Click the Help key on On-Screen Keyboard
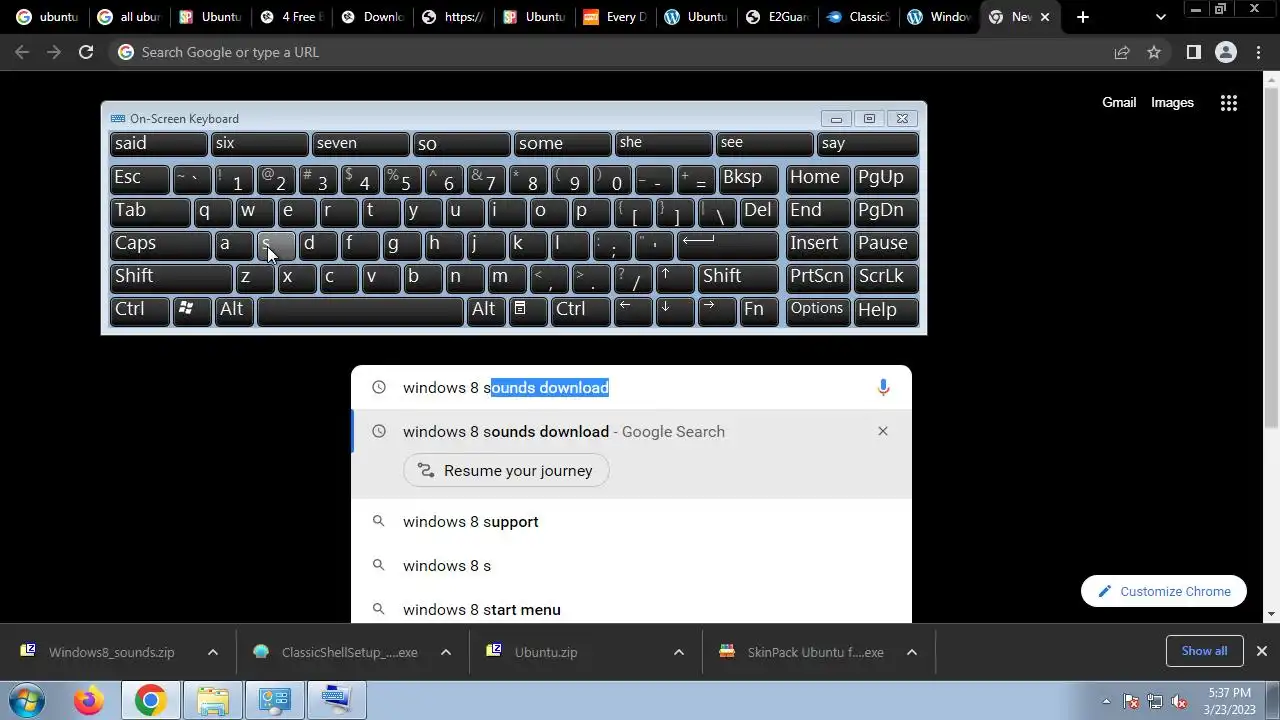Screen dimensions: 1280x720 click(x=886, y=310)
